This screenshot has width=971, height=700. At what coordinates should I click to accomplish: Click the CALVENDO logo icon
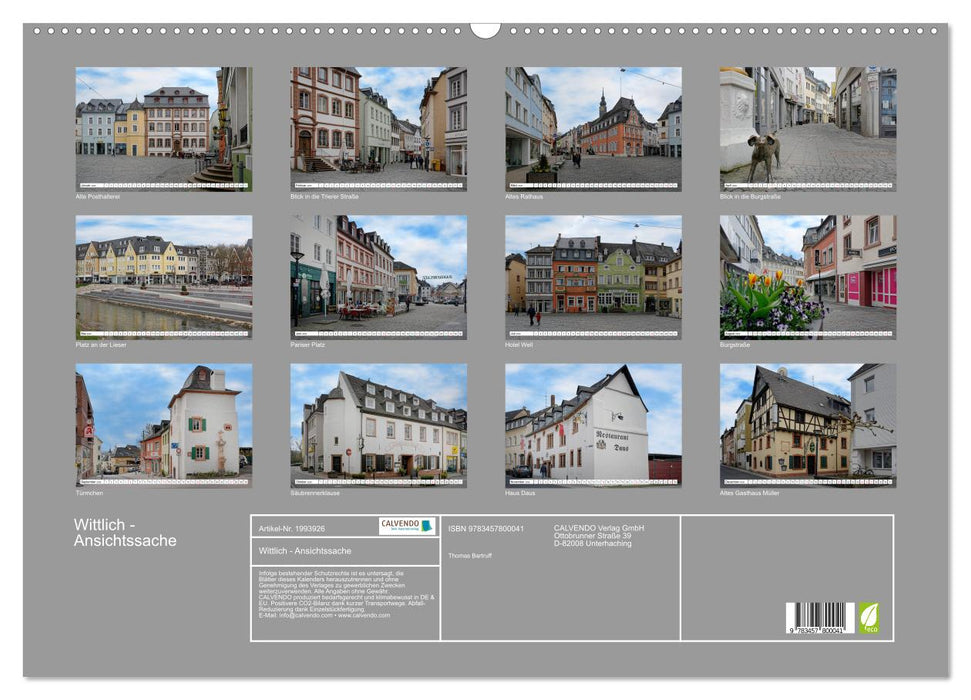[403, 525]
